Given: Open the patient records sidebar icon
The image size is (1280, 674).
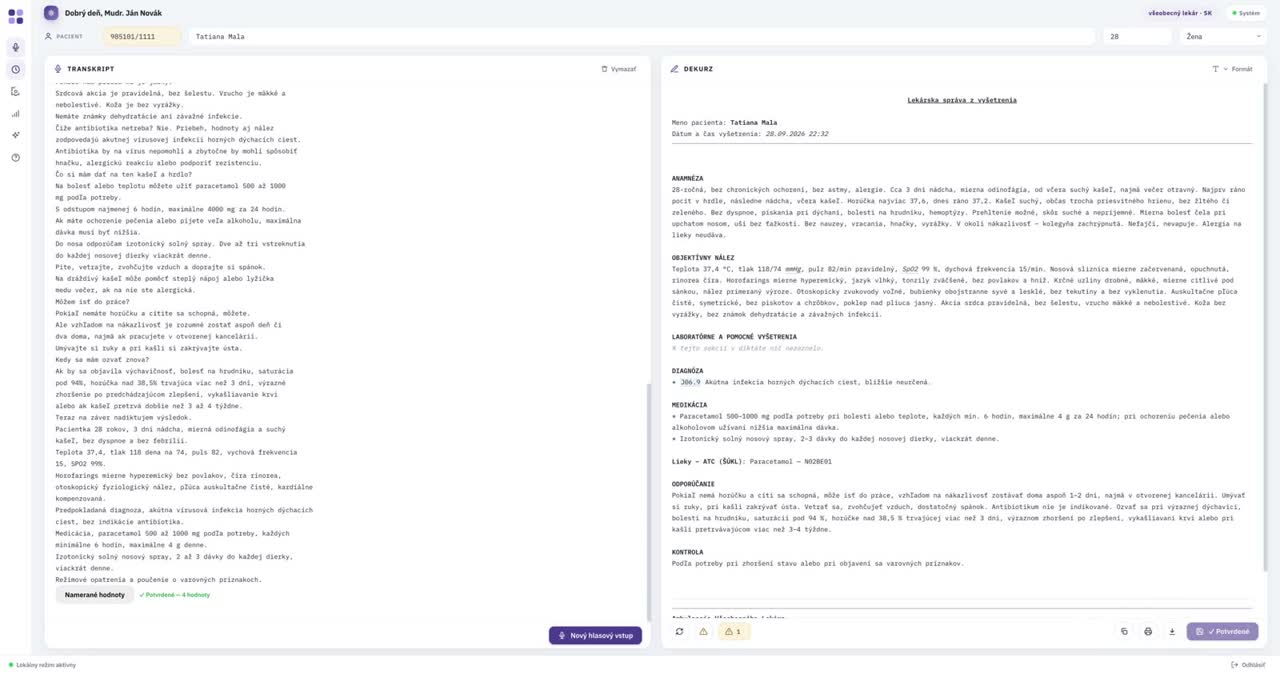Looking at the screenshot, I should click(15, 92).
